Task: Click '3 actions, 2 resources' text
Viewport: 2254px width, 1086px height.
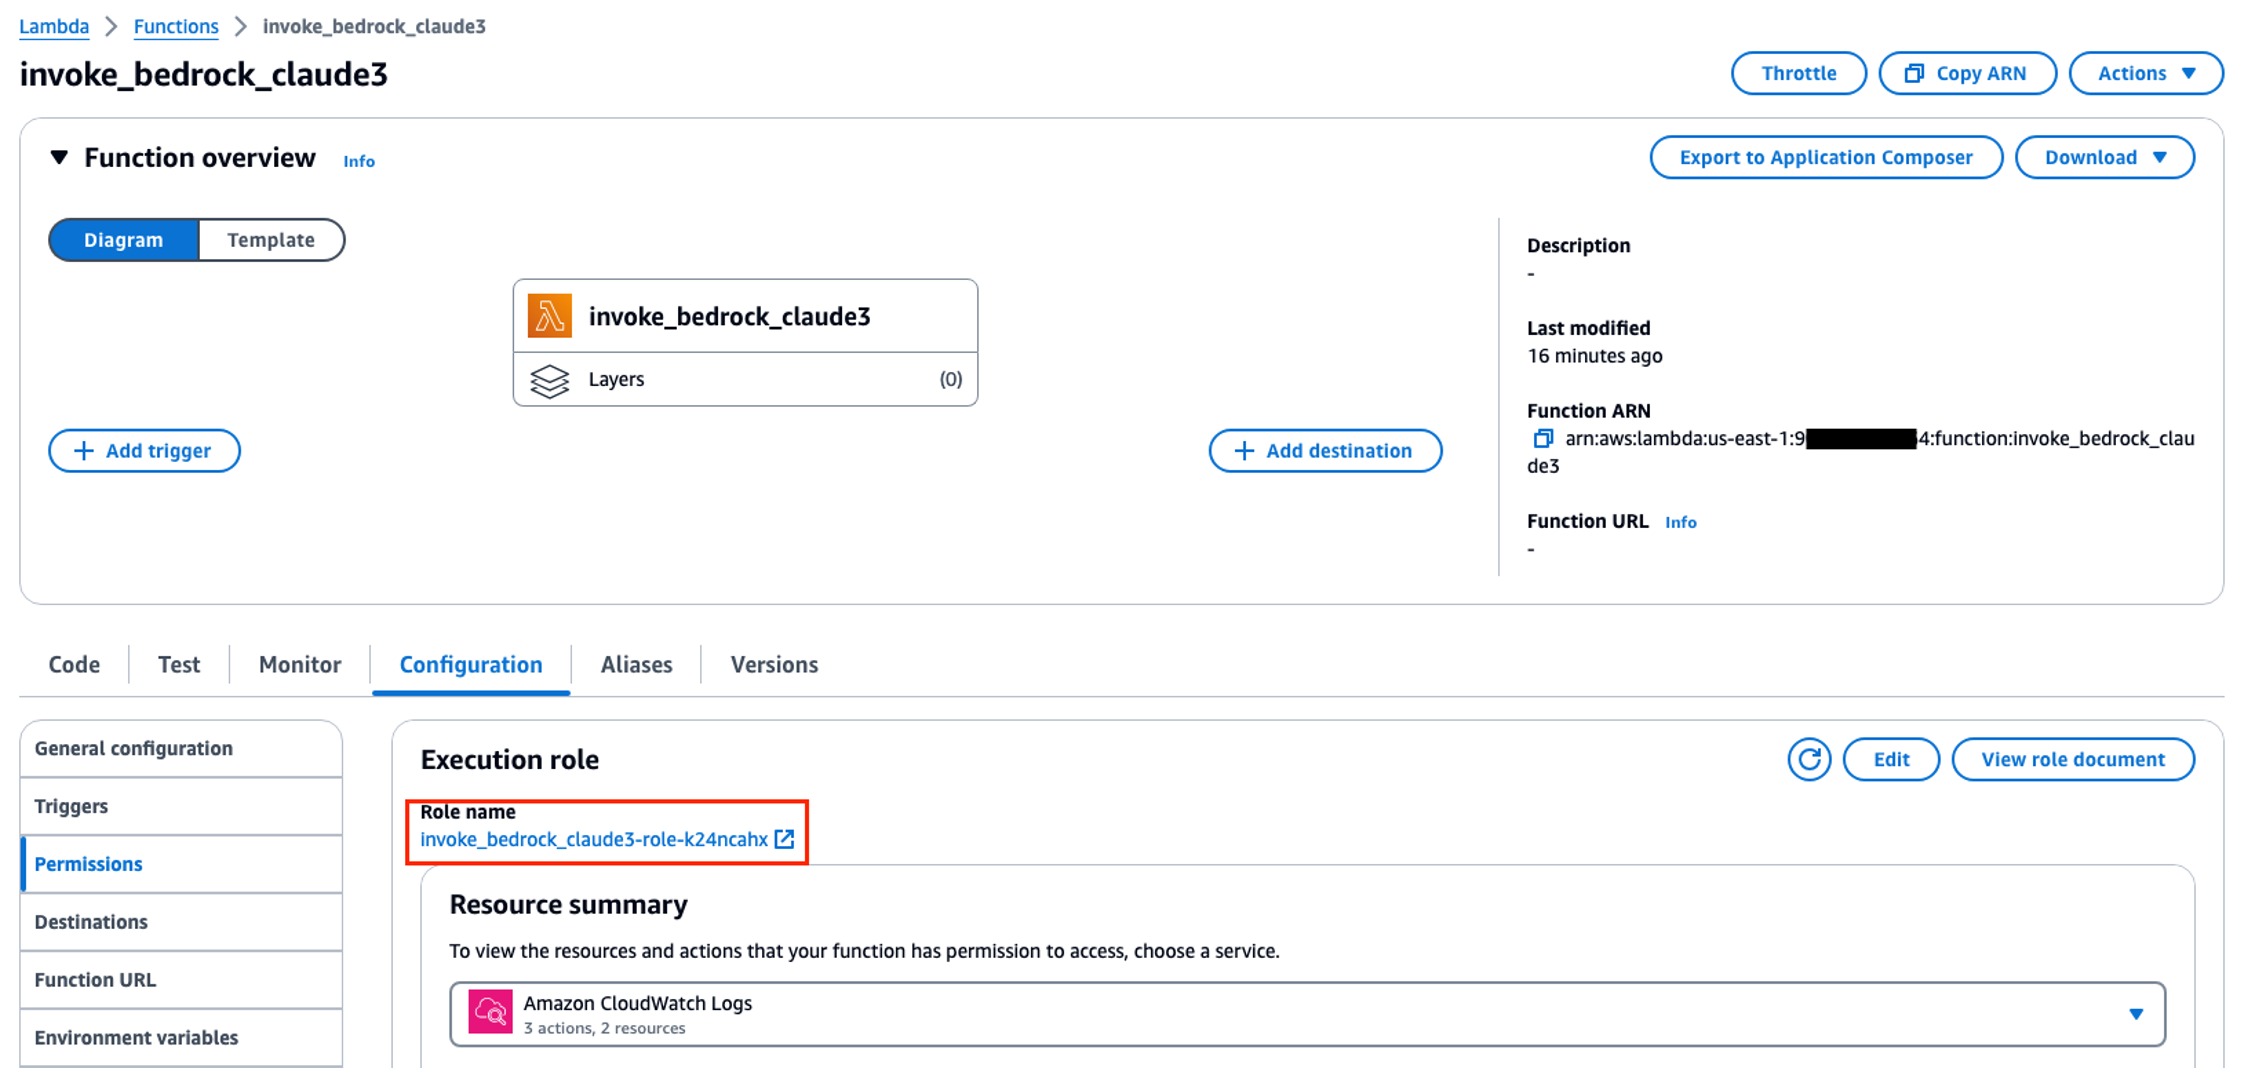Action: (604, 1028)
